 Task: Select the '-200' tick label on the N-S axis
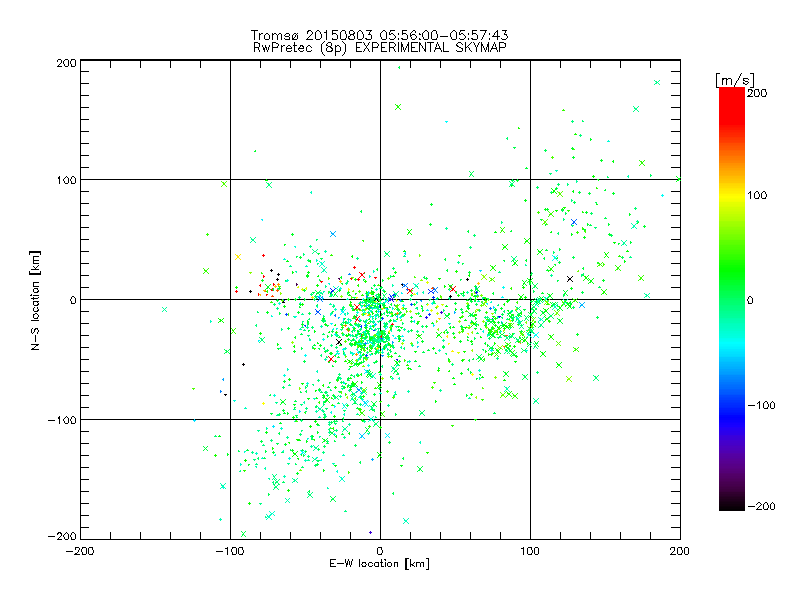(x=62, y=536)
